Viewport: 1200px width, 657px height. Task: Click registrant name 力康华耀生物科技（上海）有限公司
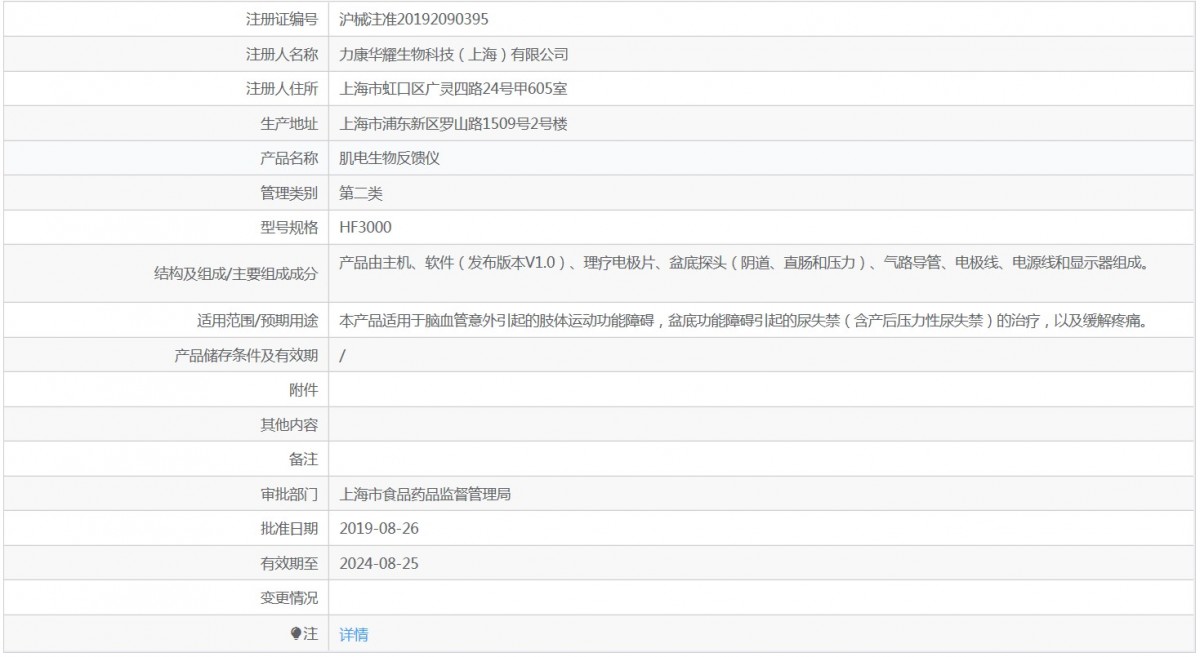click(x=454, y=54)
